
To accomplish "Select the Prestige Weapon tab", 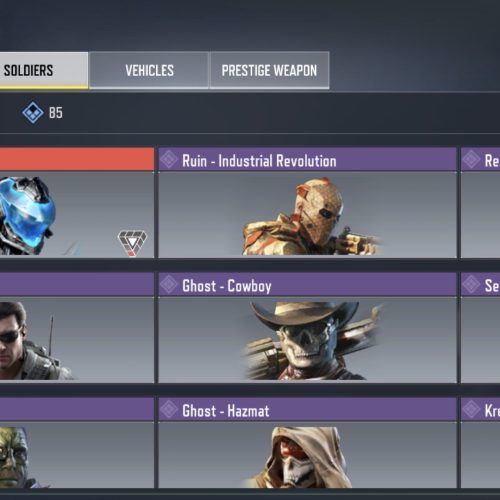I will click(269, 70).
